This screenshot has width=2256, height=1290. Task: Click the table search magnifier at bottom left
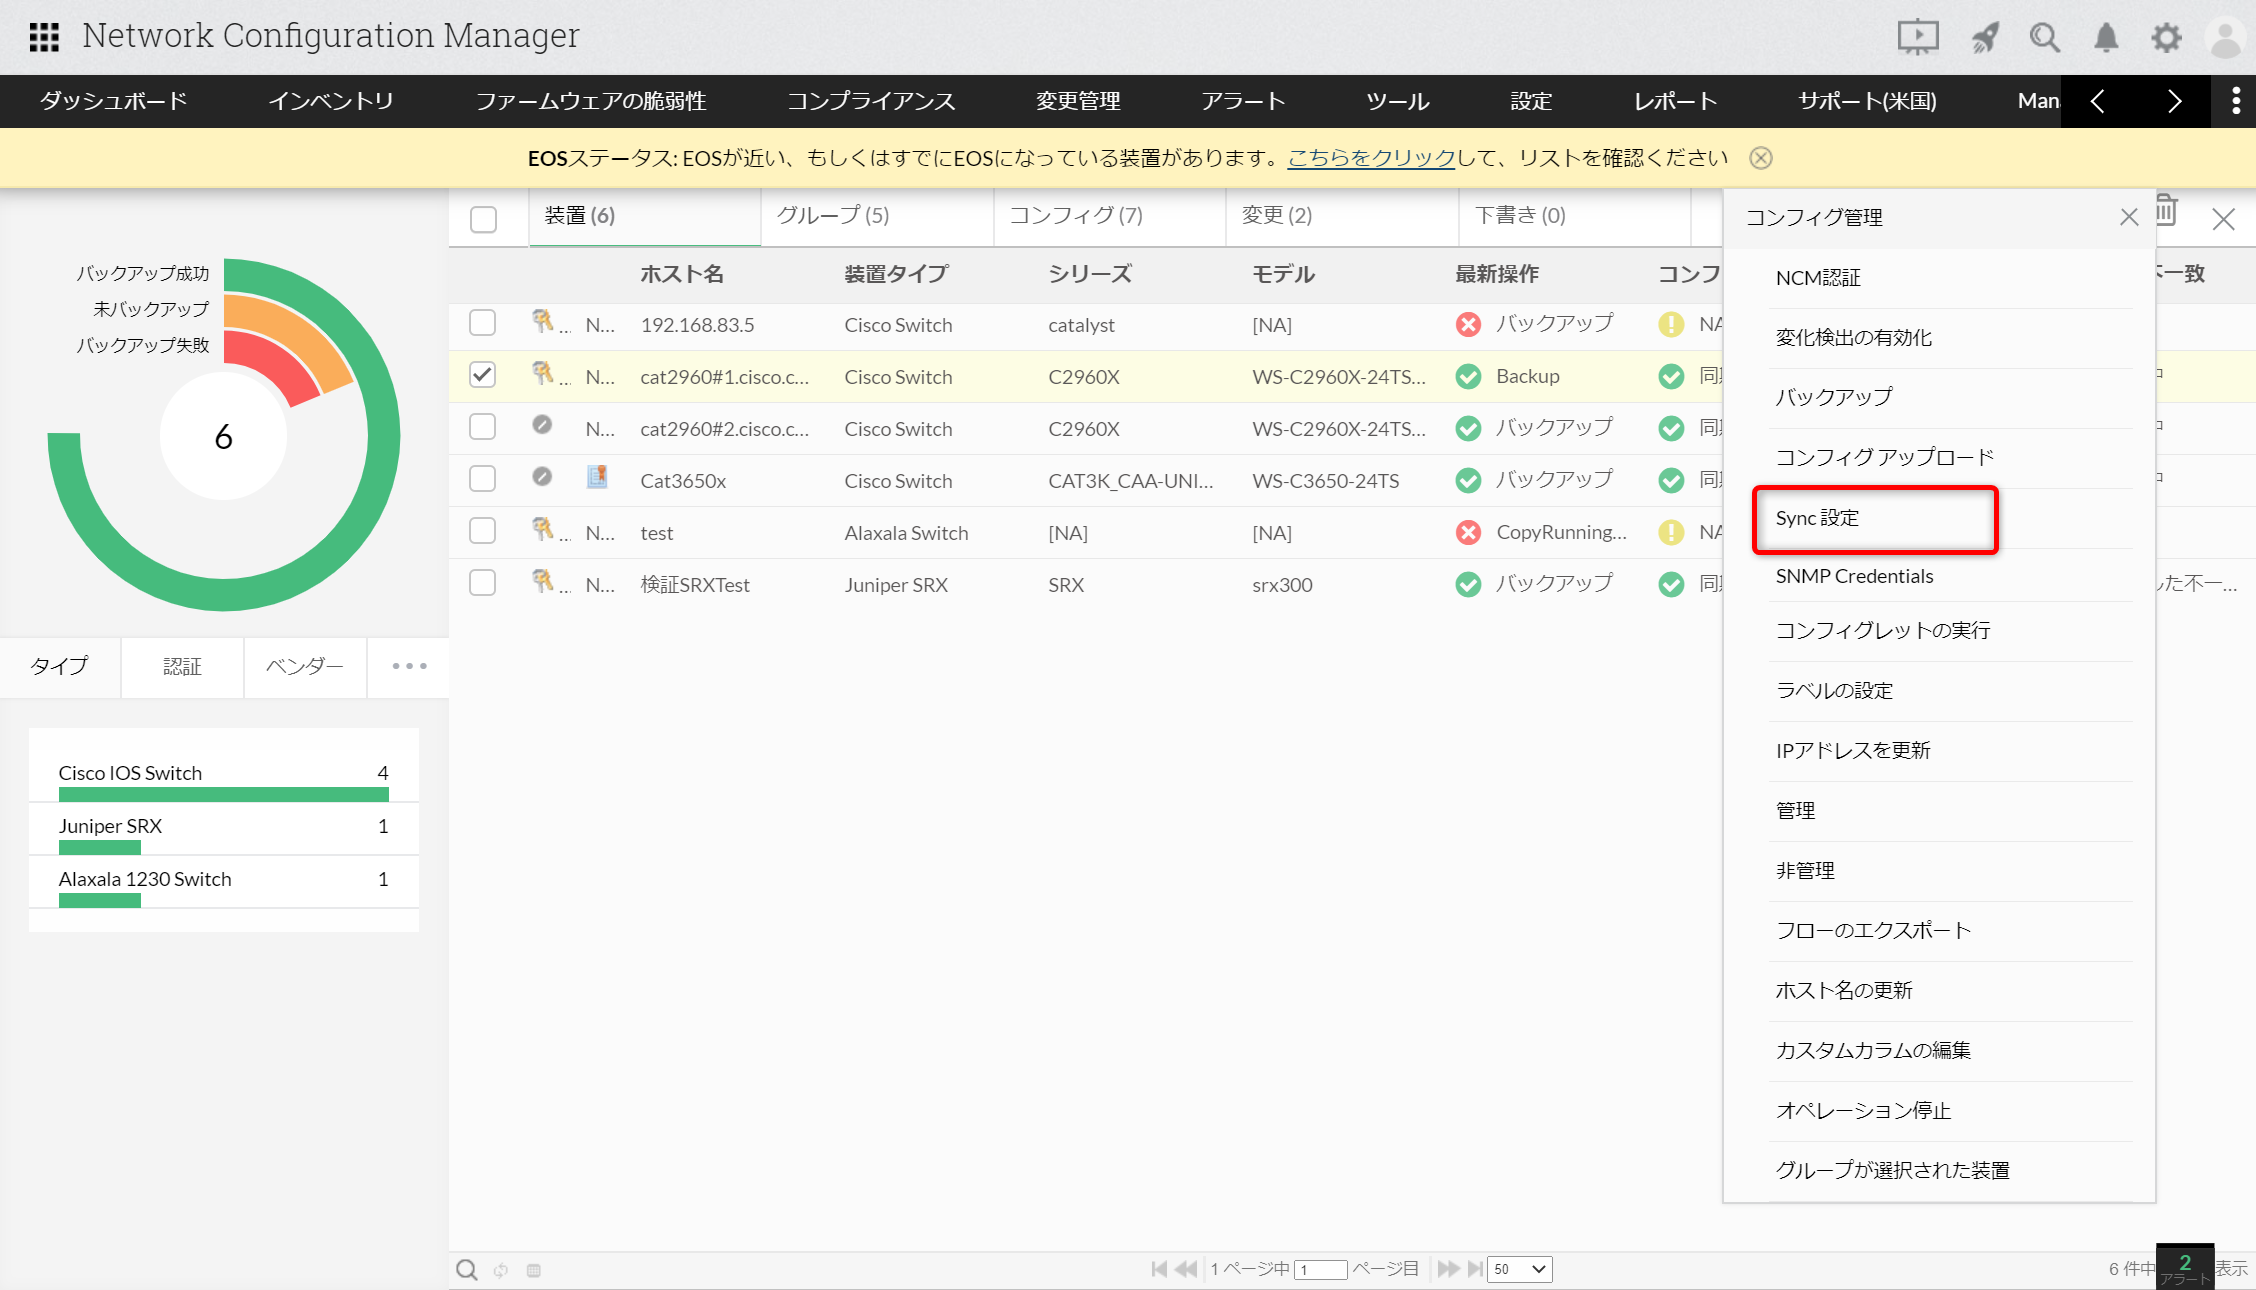(x=466, y=1269)
